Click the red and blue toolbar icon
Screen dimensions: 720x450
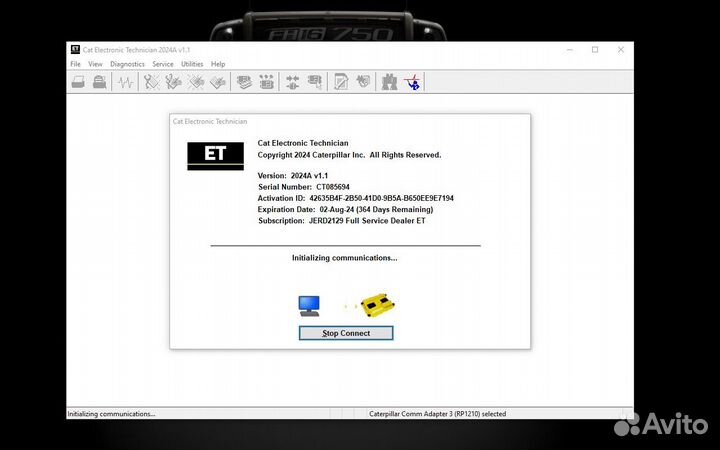click(412, 82)
